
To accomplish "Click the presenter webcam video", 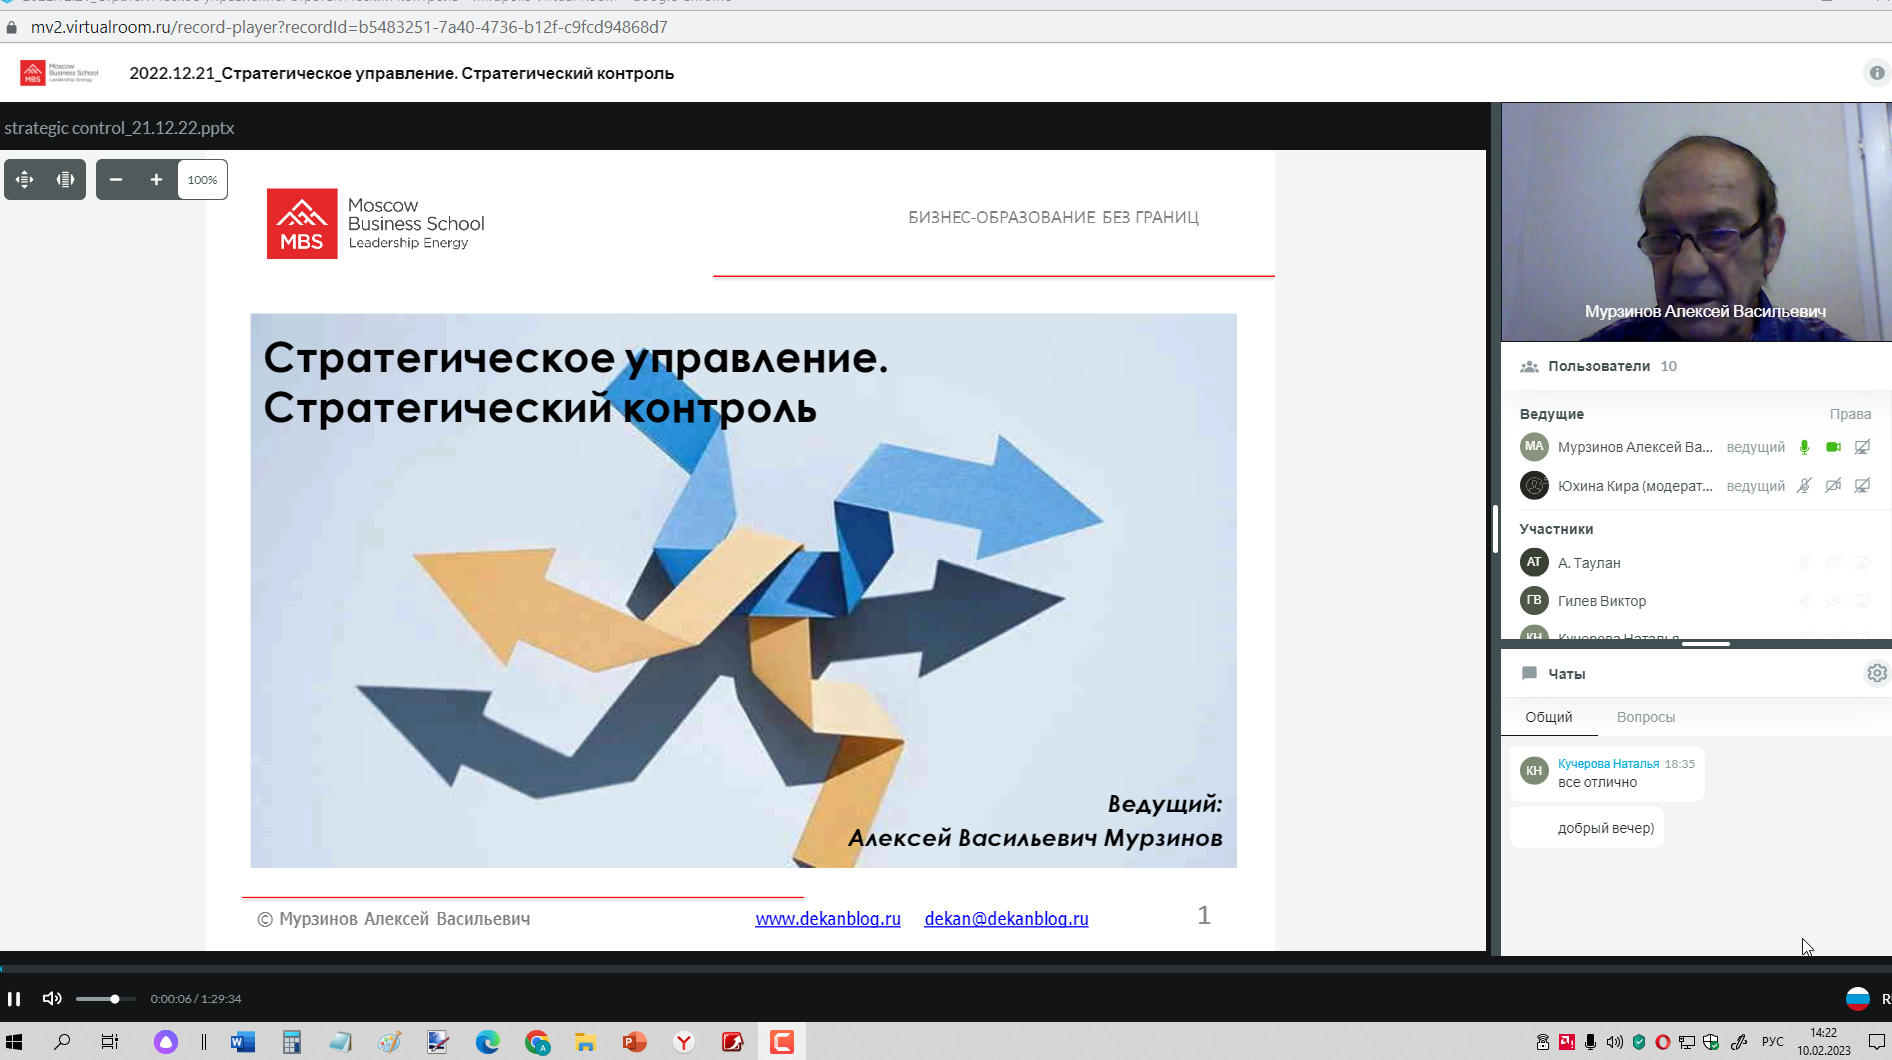I will [x=1696, y=222].
